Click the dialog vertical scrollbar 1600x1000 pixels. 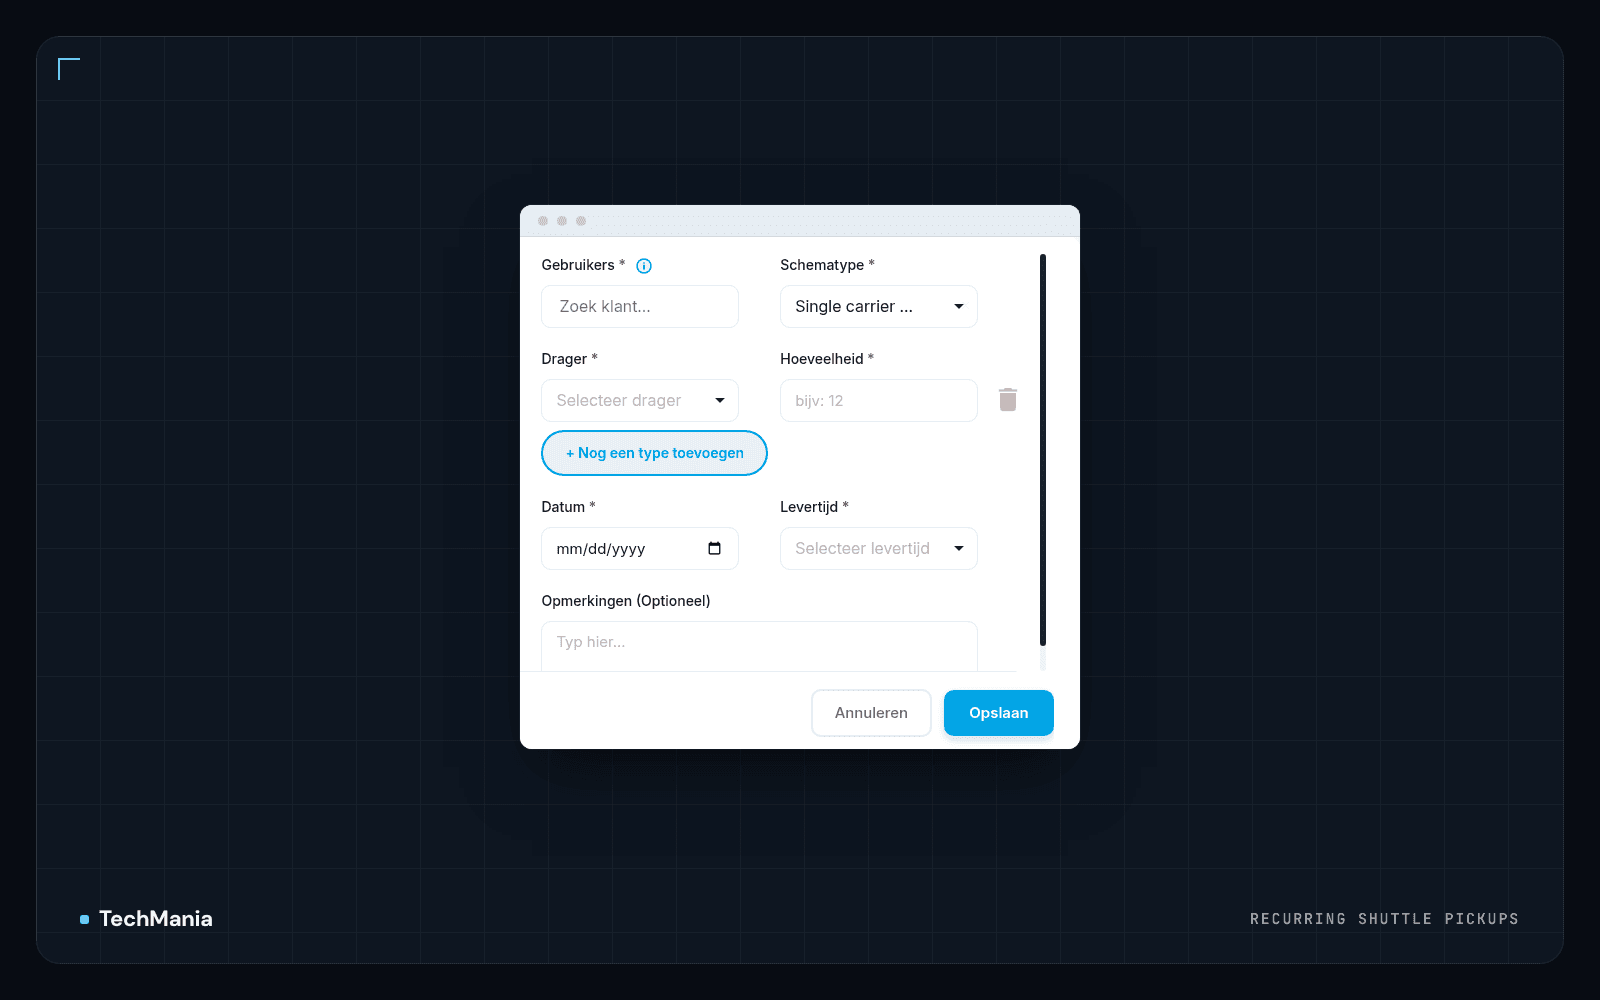[x=1043, y=450]
